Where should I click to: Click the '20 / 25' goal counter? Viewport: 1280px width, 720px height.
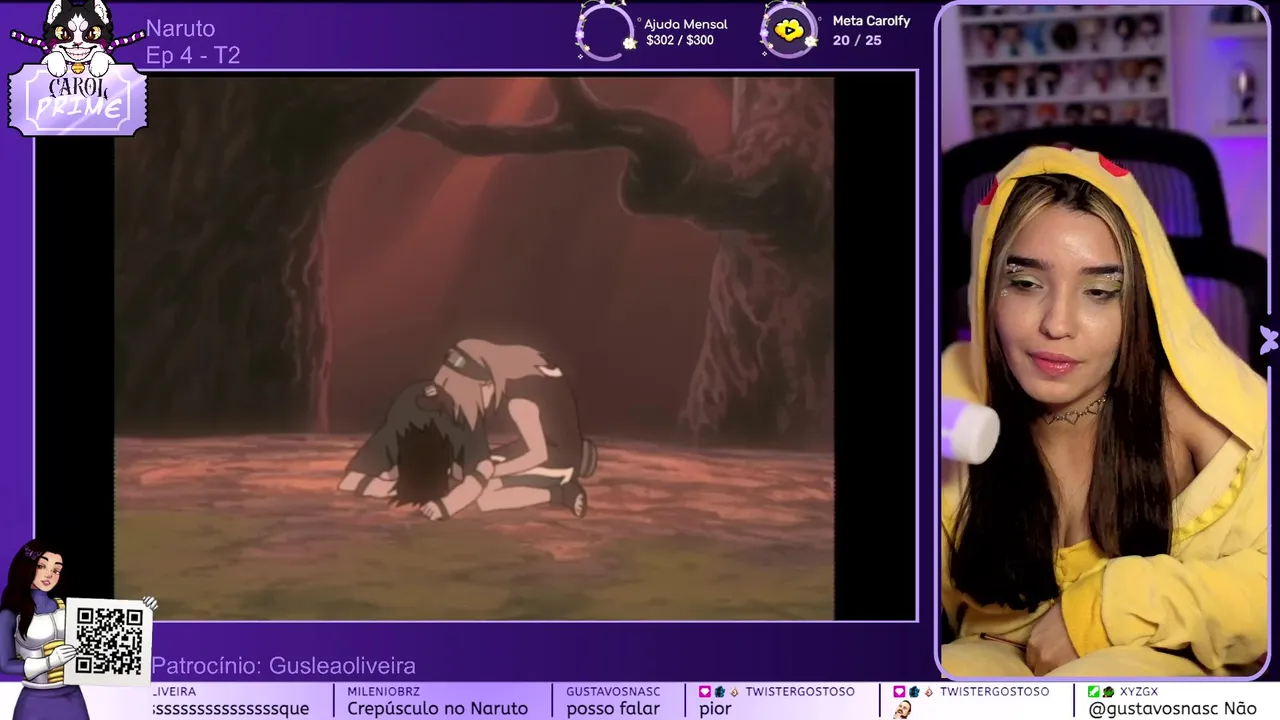(857, 41)
